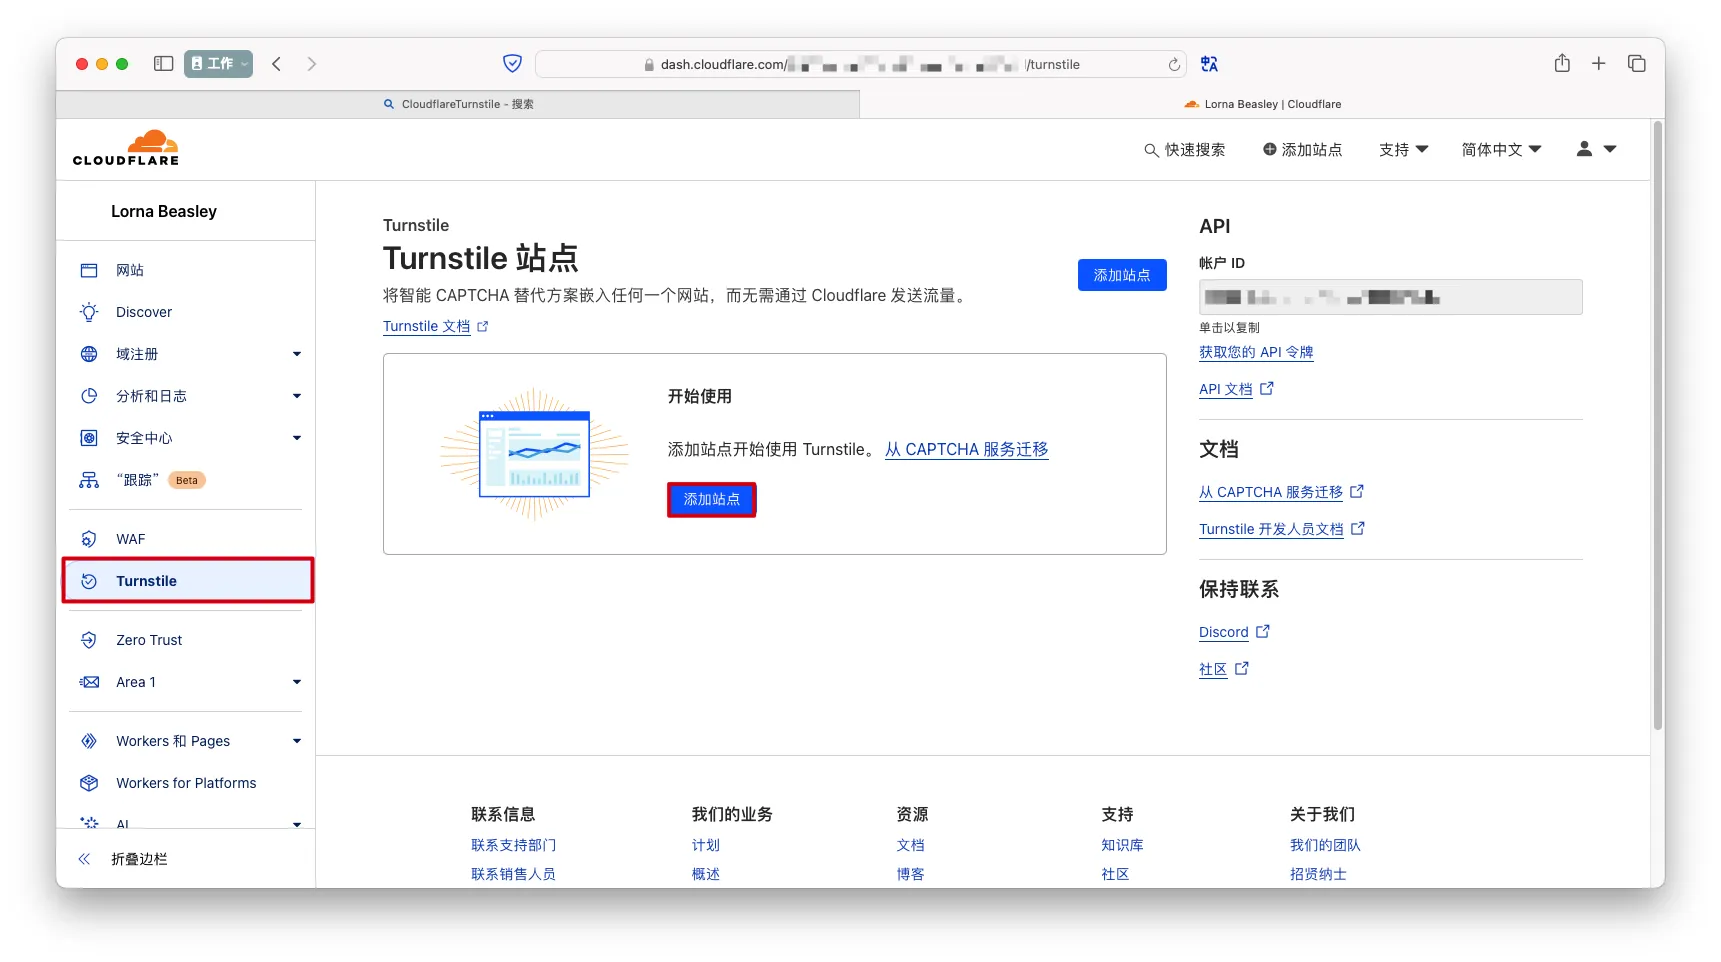This screenshot has width=1721, height=962.
Task: Click the 安全中心 icon
Action: [89, 438]
